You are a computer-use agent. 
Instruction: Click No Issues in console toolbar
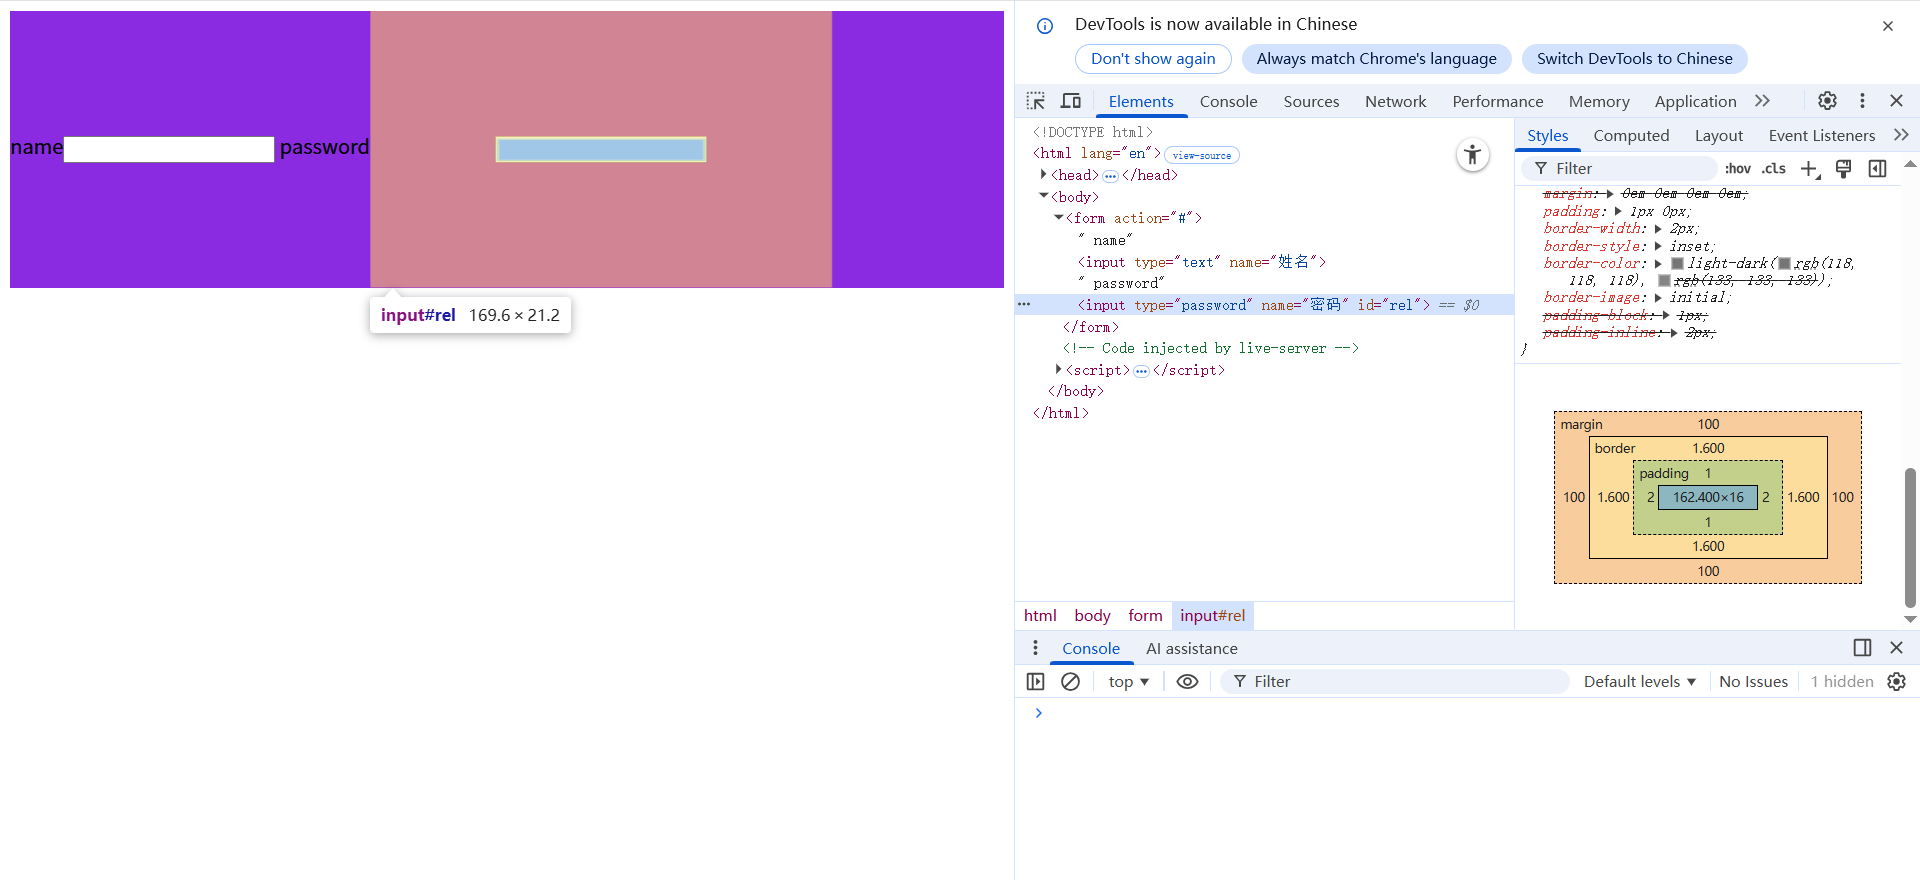point(1753,682)
